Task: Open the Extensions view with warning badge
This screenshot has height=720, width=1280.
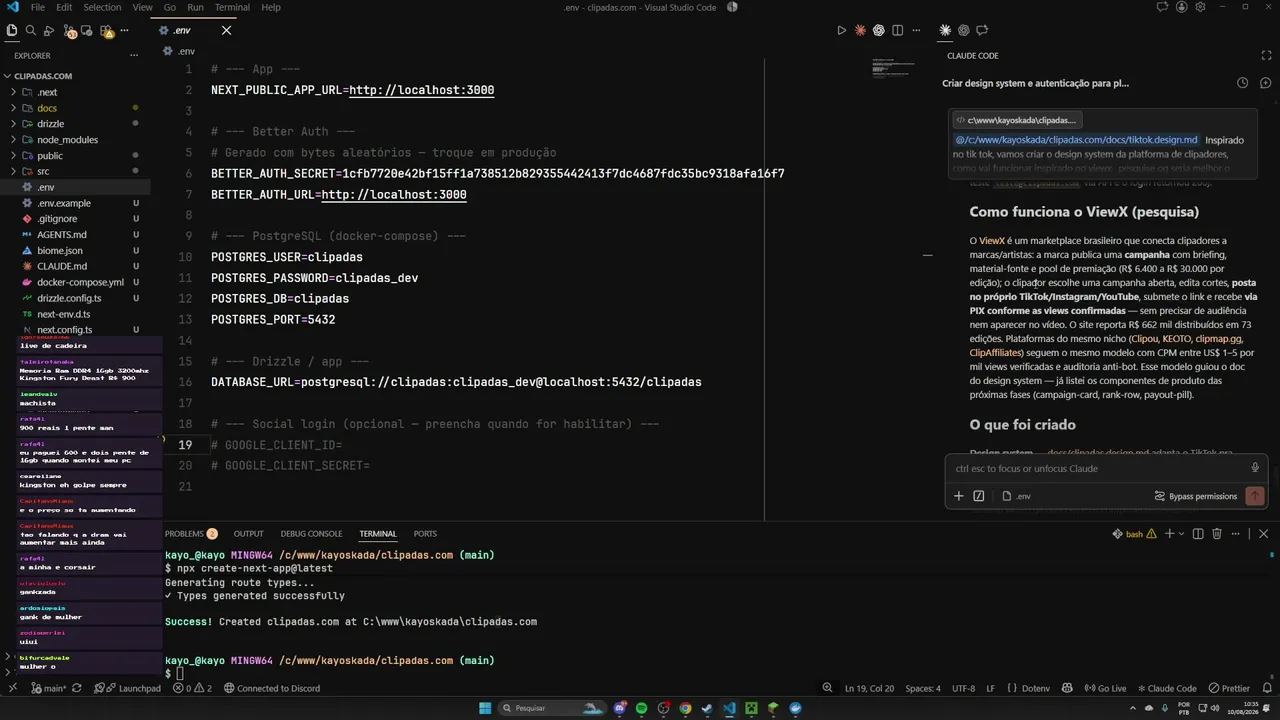Action: [106, 31]
